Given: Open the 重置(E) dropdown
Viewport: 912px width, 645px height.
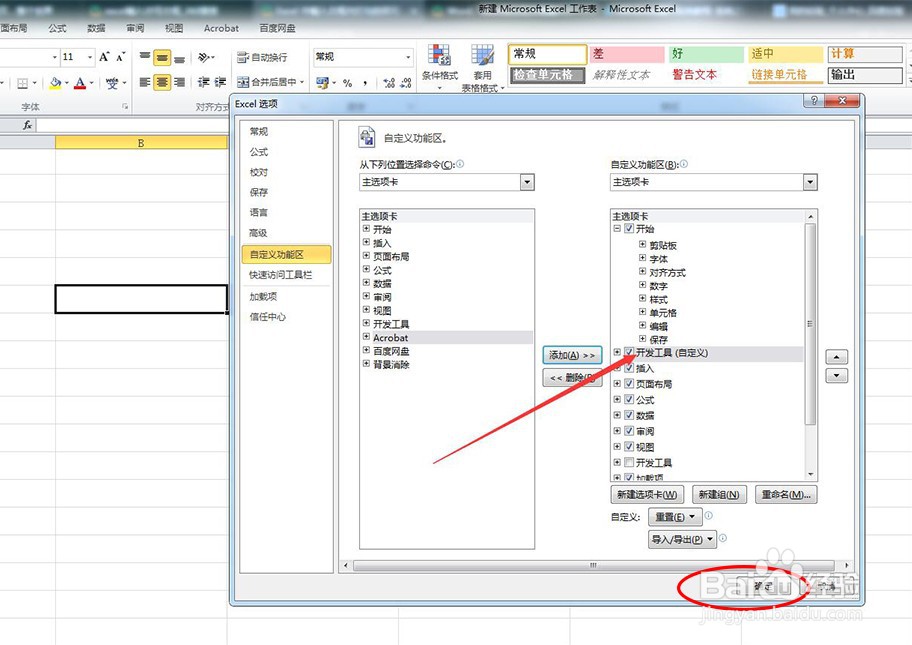Looking at the screenshot, I should point(675,516).
